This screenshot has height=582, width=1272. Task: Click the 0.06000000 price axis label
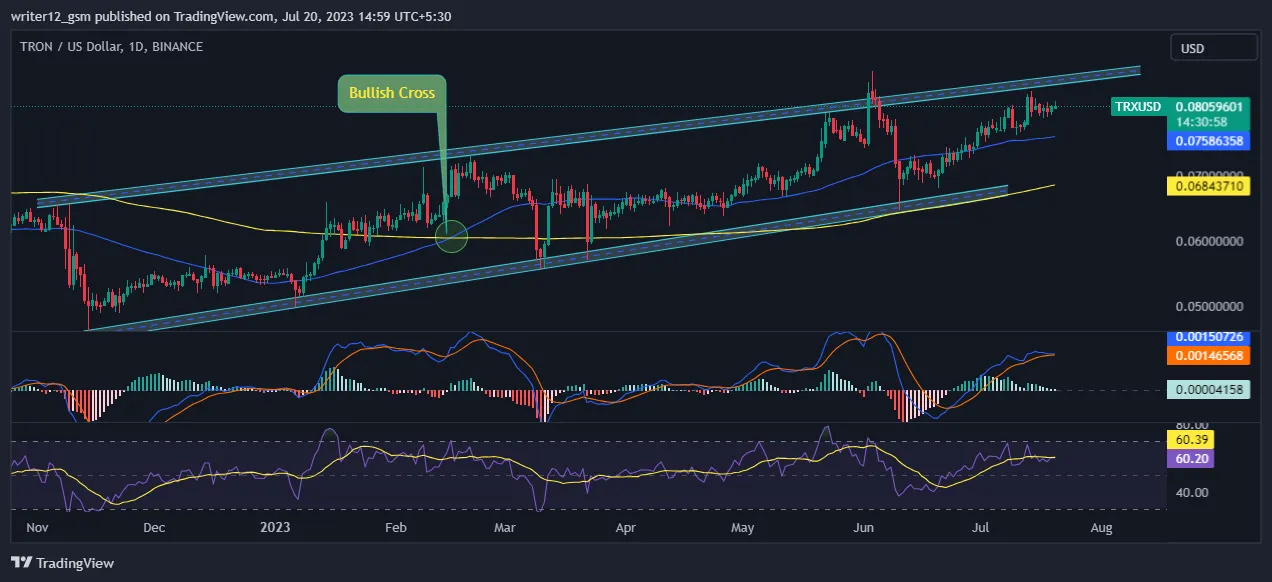(1208, 241)
